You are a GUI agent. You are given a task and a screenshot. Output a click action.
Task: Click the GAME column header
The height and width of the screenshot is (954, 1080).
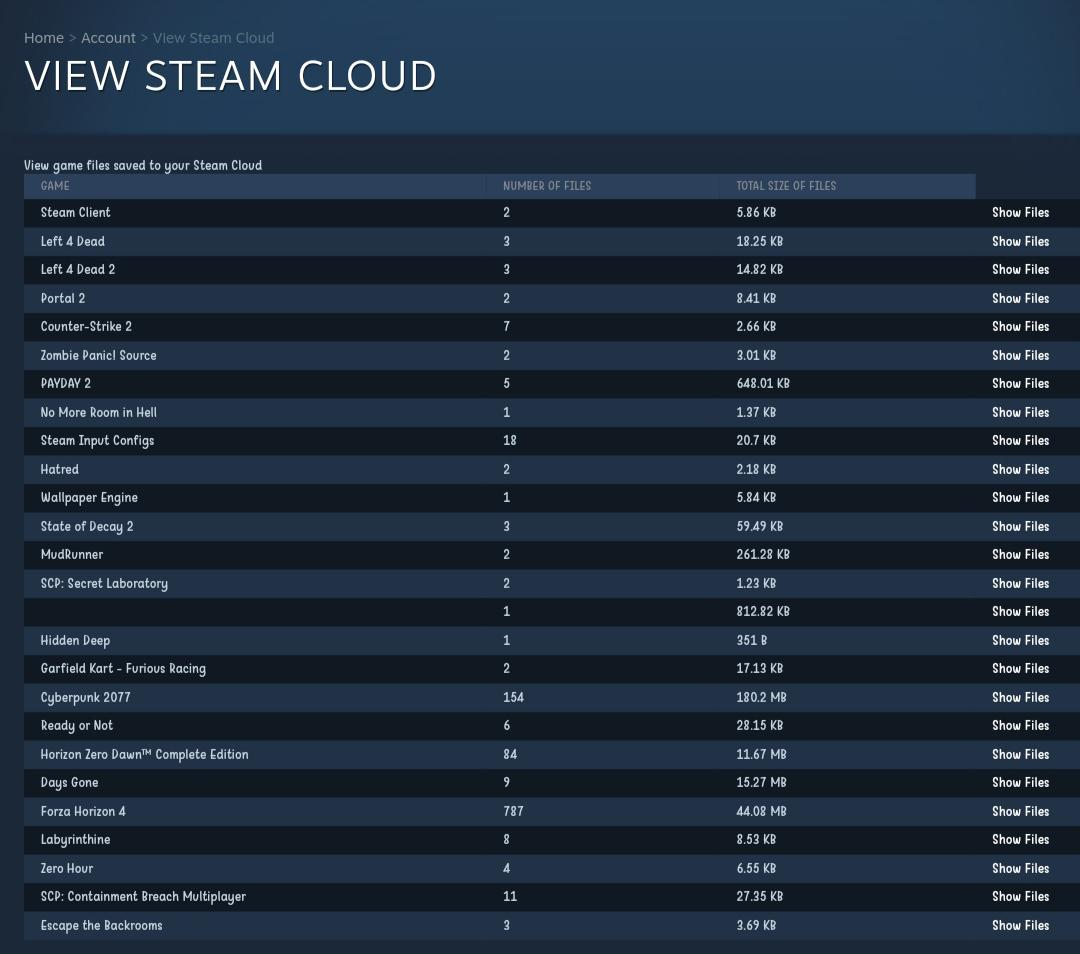[55, 186]
